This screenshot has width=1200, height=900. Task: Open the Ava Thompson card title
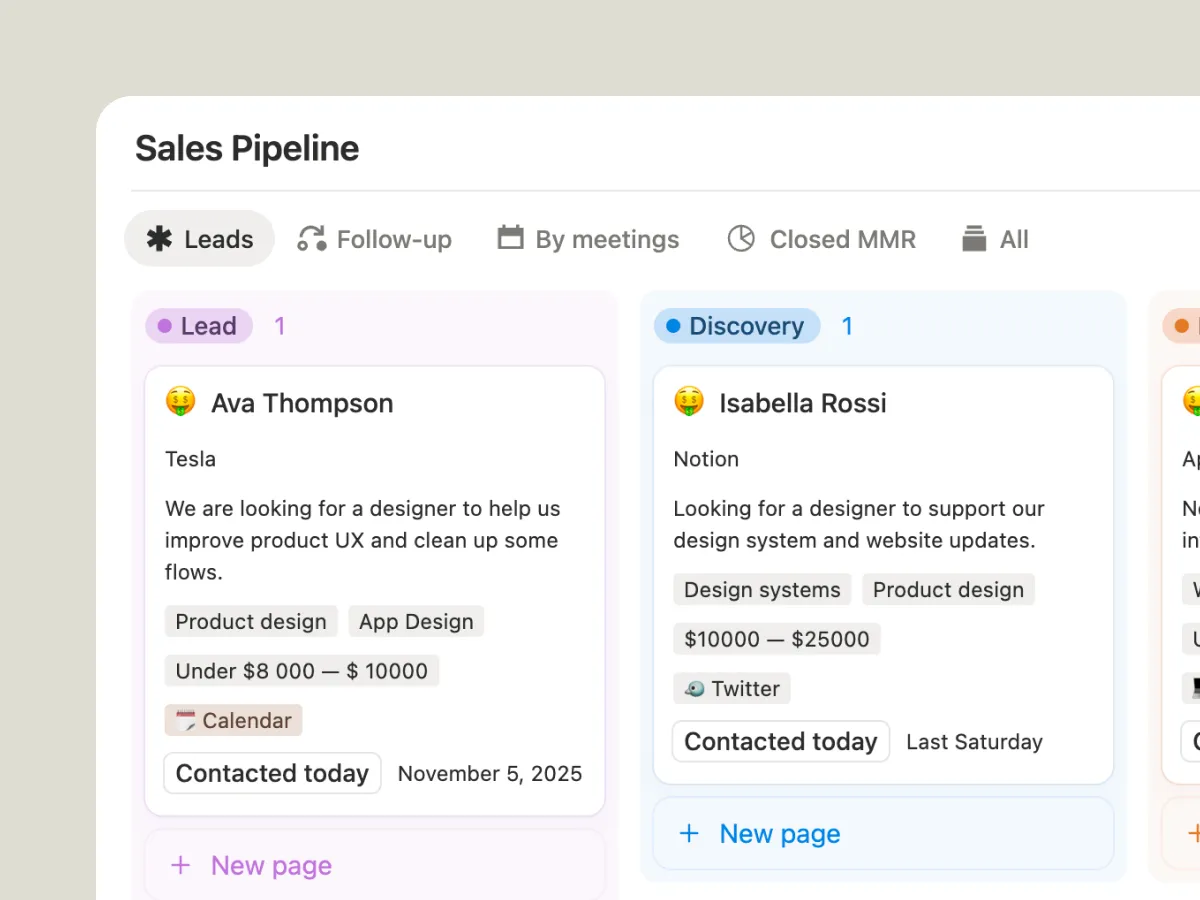pos(302,403)
